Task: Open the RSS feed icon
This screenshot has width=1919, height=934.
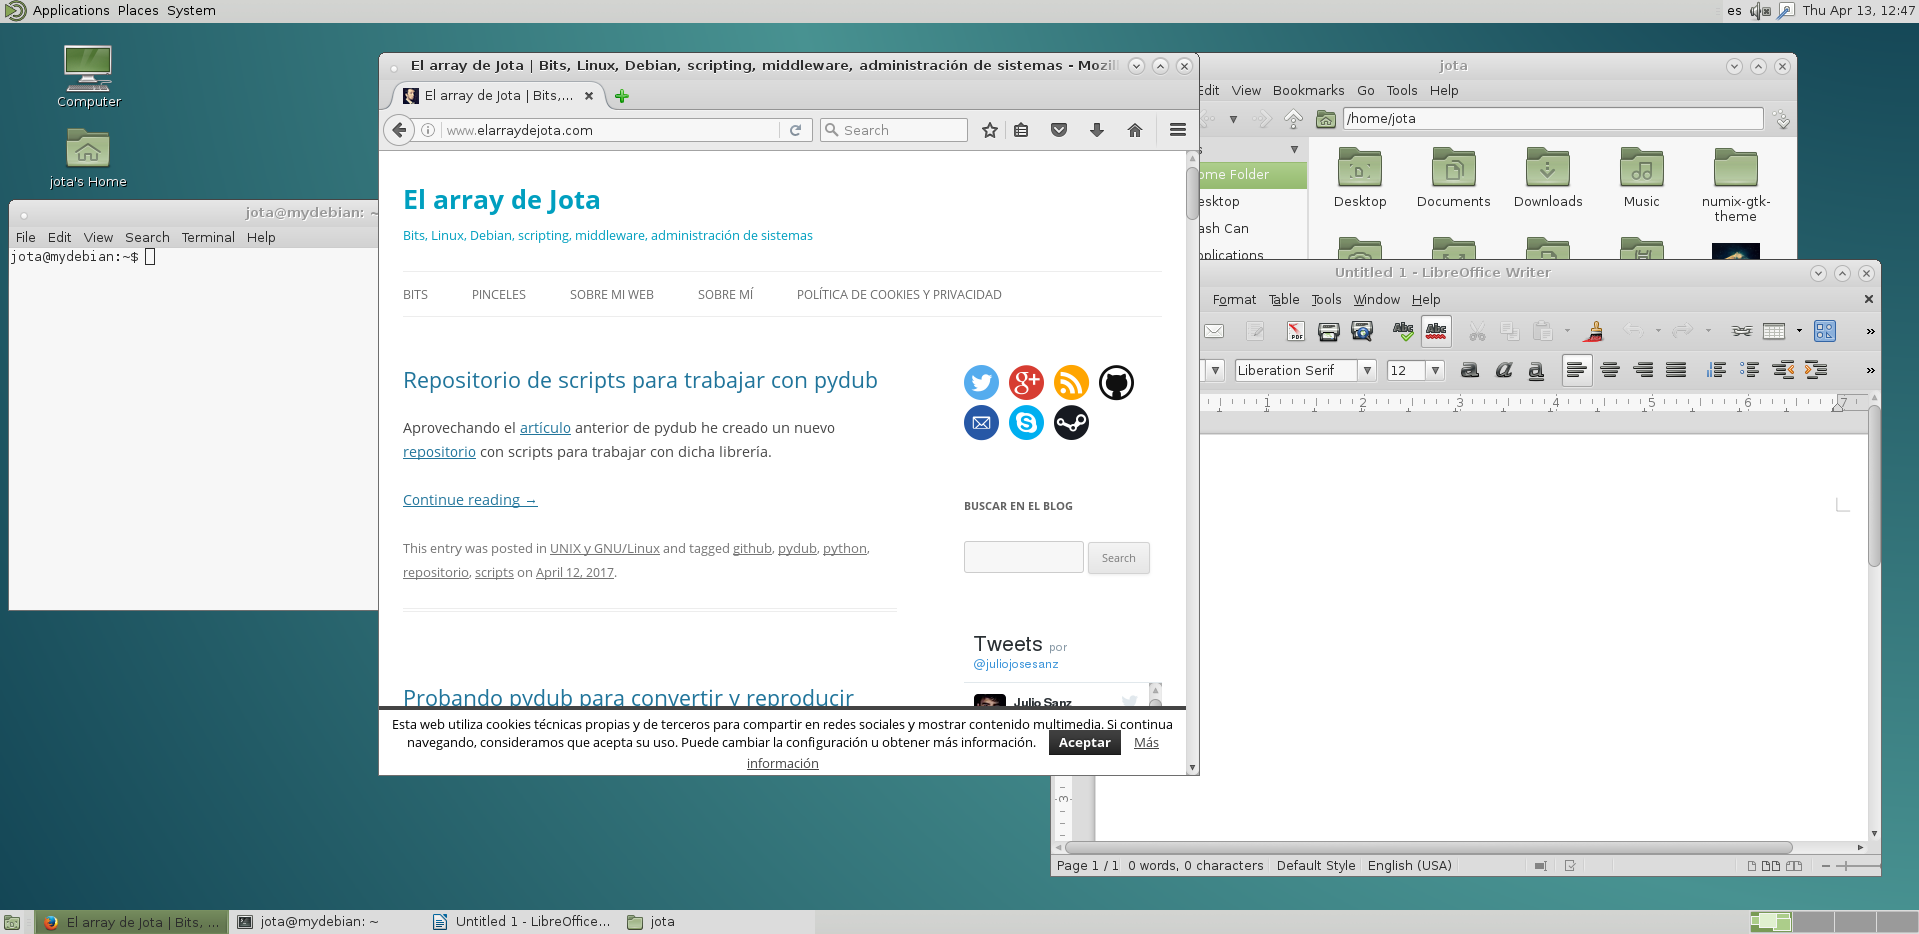Action: tap(1071, 382)
